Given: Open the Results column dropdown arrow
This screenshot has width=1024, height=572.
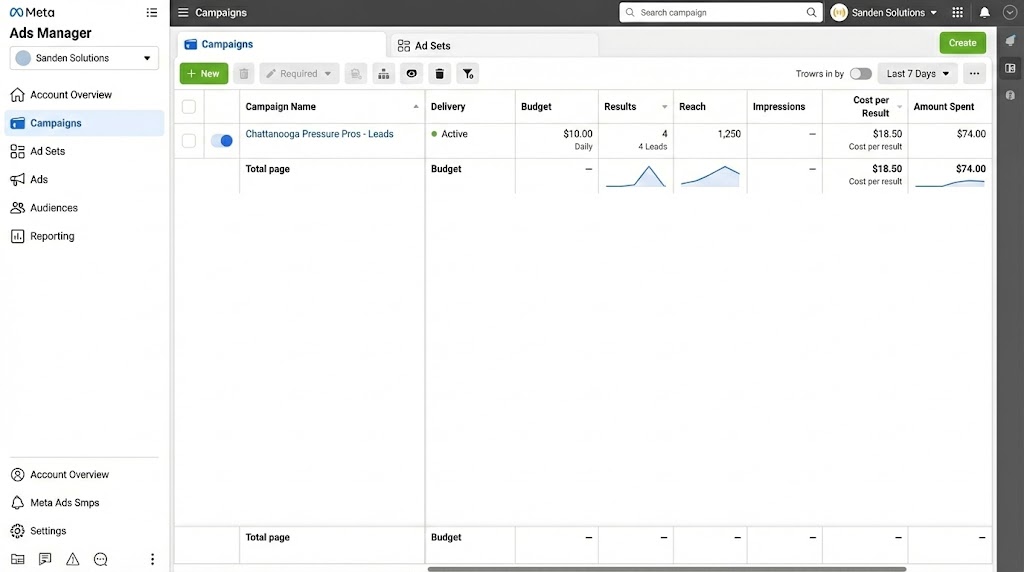Looking at the screenshot, I should coord(664,106).
